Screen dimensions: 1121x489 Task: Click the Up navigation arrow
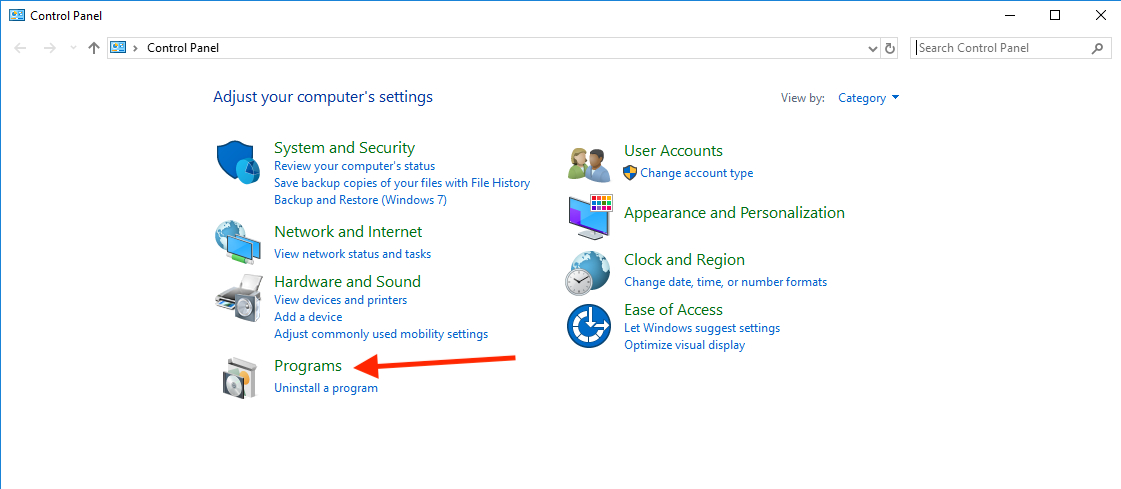click(x=94, y=48)
